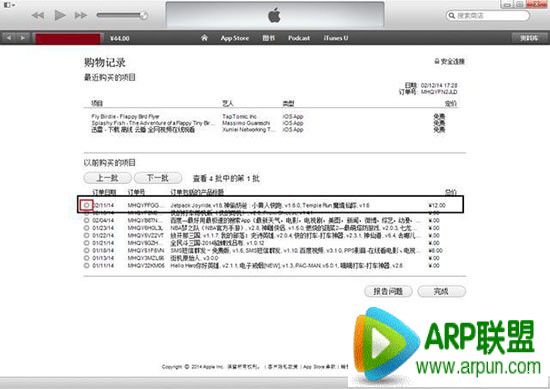Viewport: 550px width, 389px height.
Task: Click the rewind playback button
Action: pyautogui.click(x=38, y=15)
